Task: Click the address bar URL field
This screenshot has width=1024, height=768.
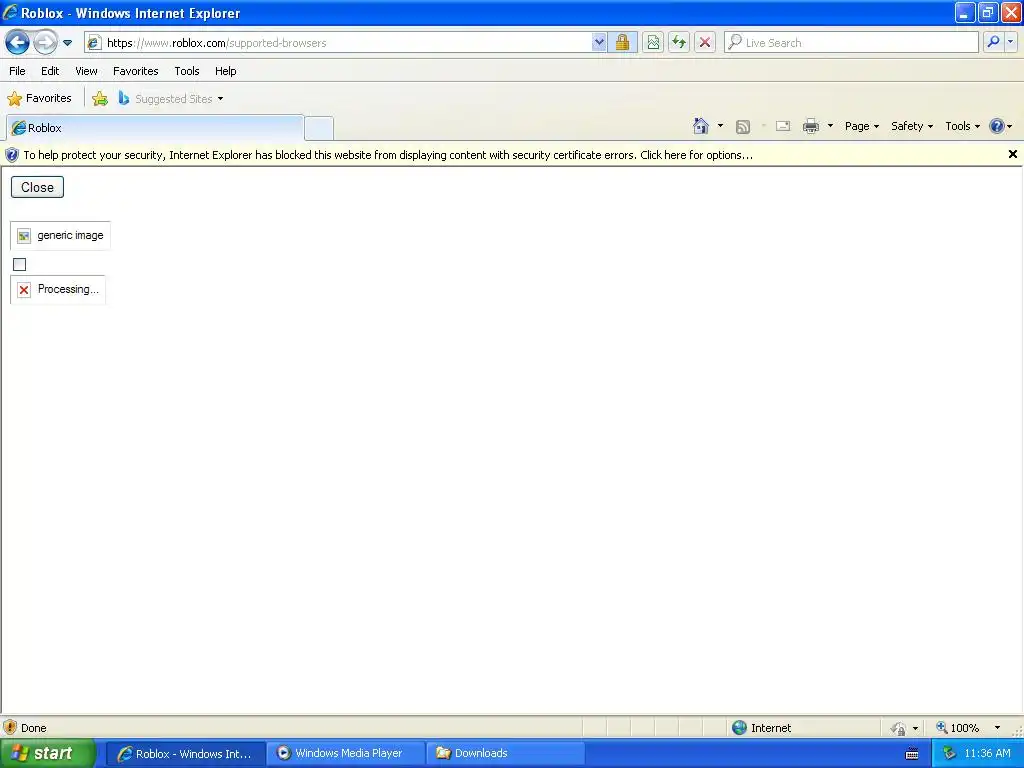Action: (338, 43)
